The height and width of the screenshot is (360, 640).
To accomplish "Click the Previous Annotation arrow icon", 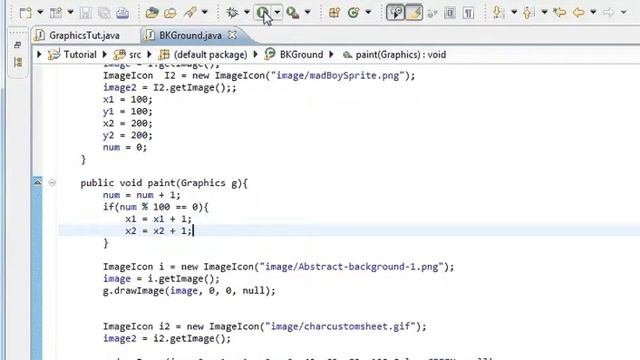I will tap(528, 13).
